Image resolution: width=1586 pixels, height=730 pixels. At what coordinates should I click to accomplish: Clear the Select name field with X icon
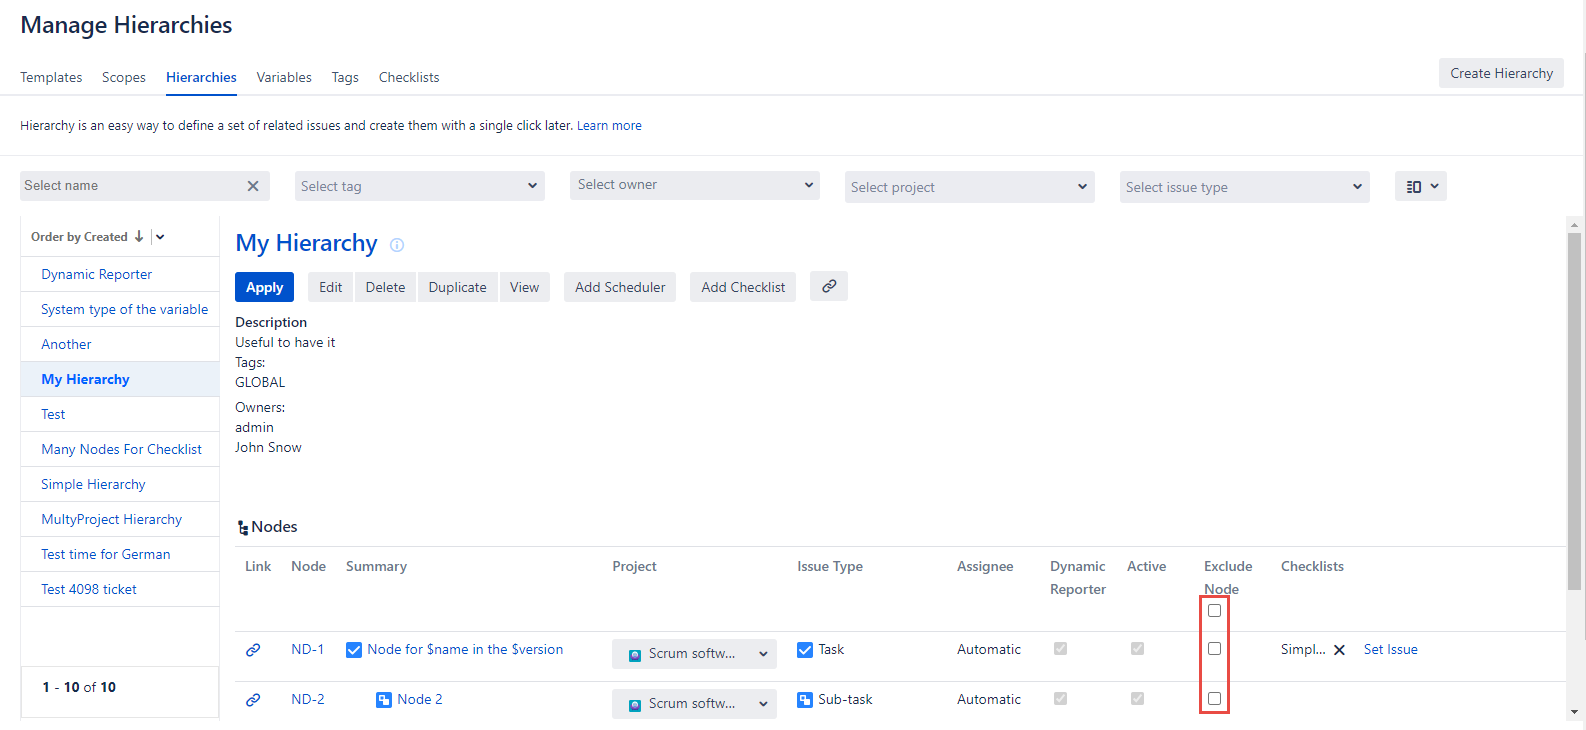tap(253, 186)
